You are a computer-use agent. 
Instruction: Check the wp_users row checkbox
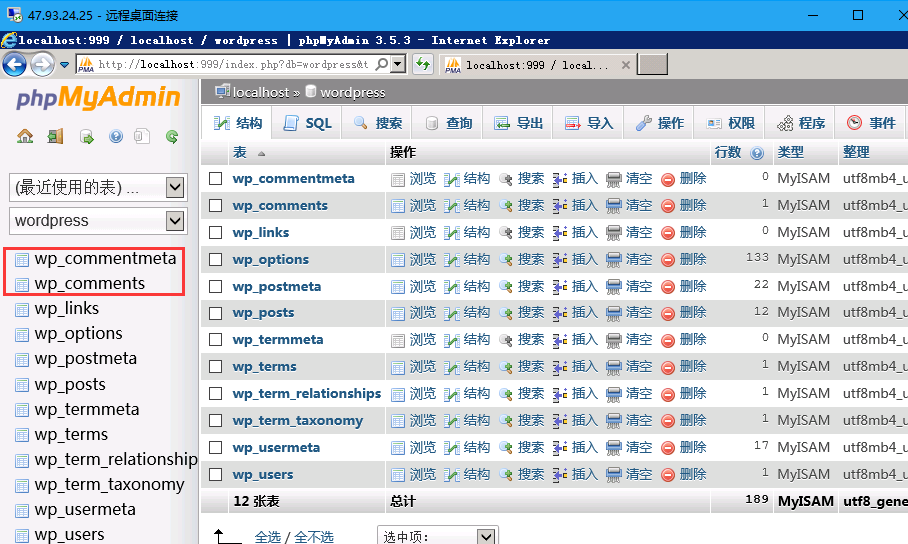(215, 474)
